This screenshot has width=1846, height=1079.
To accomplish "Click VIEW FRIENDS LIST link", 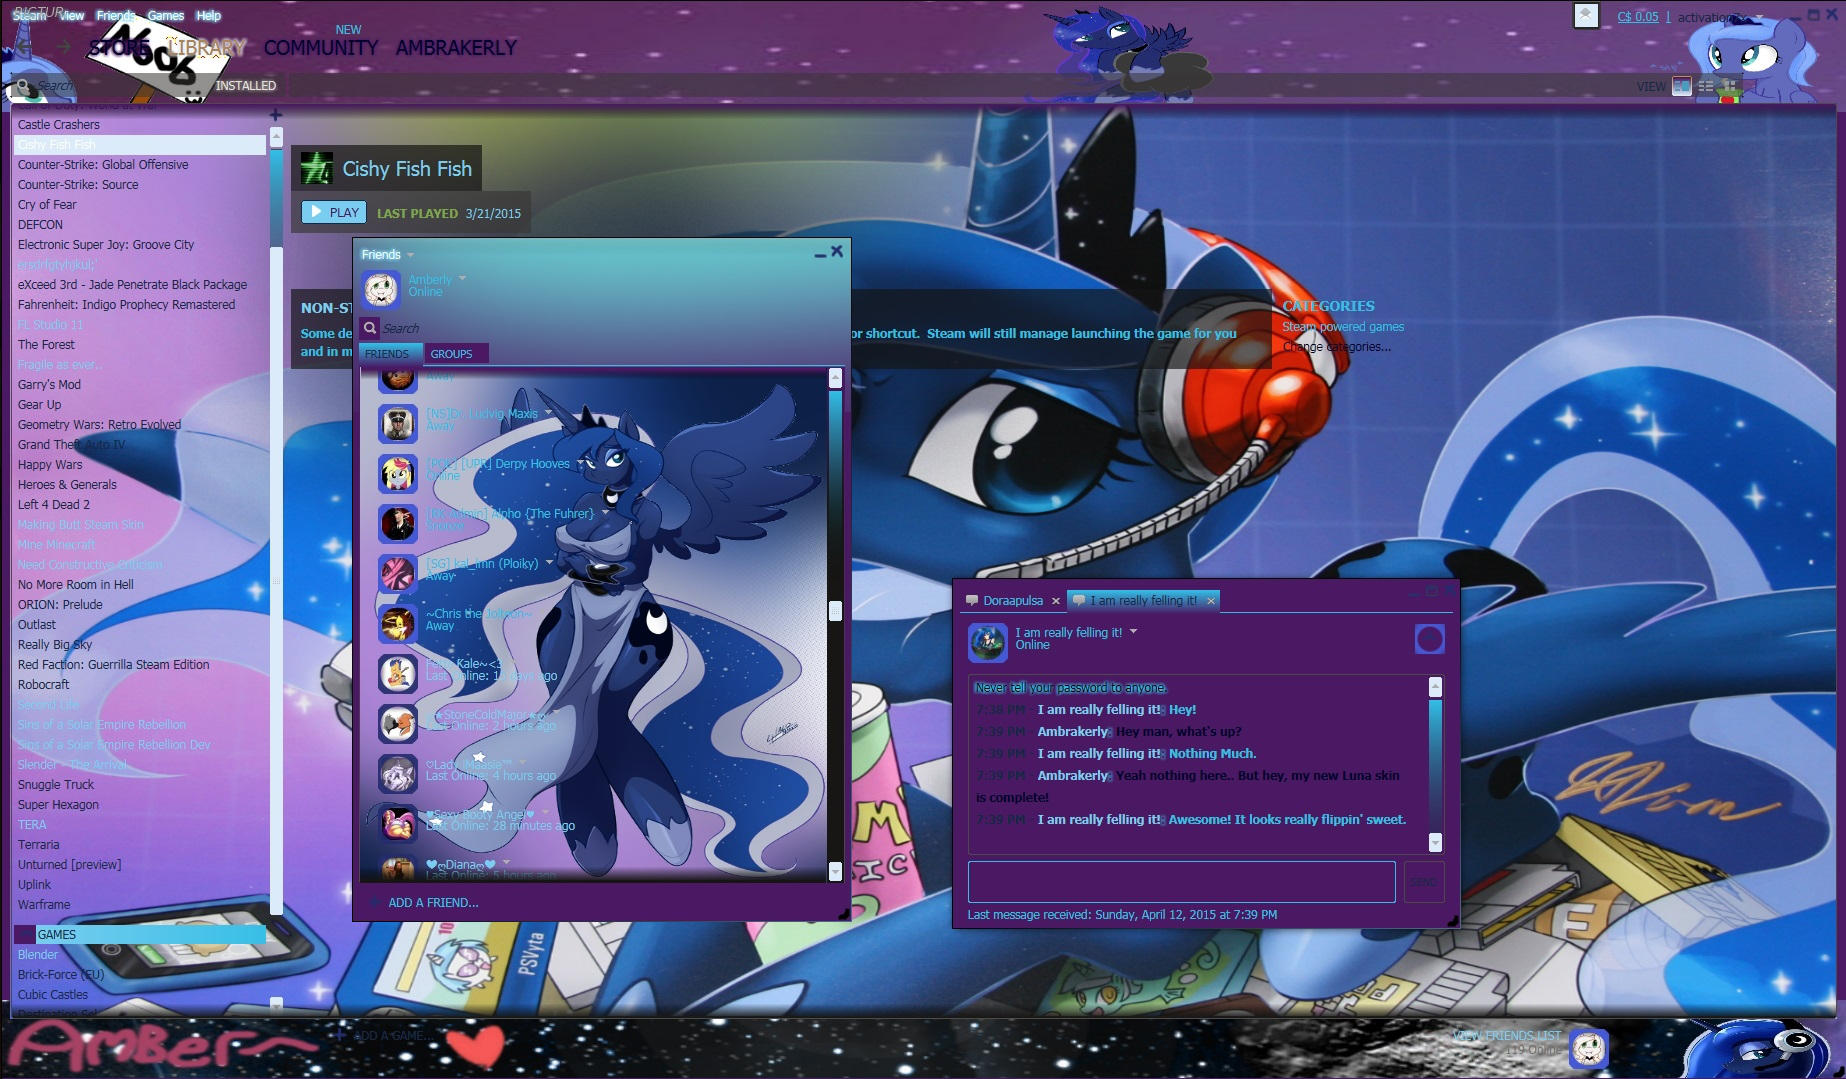I will click(x=1506, y=1036).
